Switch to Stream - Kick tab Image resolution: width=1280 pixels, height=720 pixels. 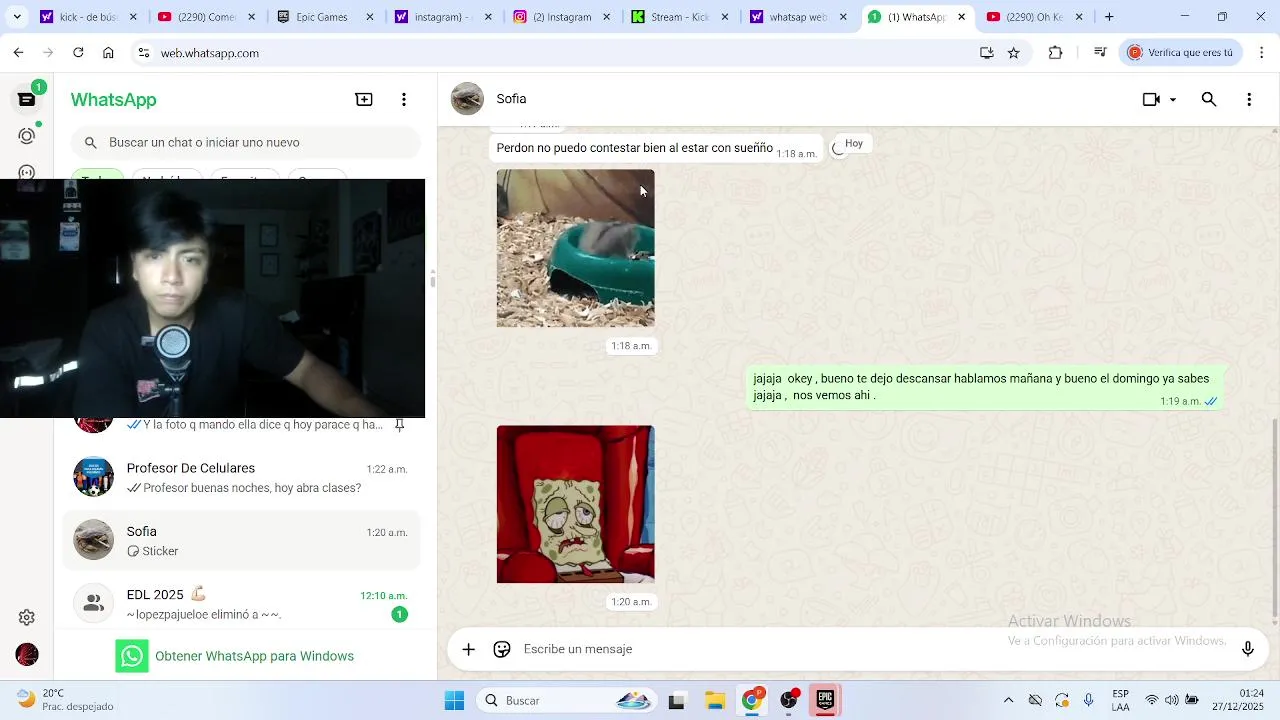point(680,17)
